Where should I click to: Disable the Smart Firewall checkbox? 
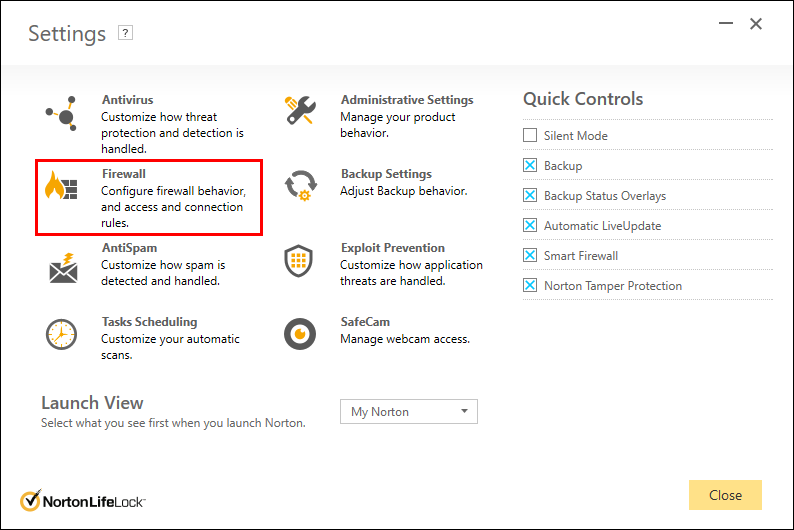coord(530,256)
